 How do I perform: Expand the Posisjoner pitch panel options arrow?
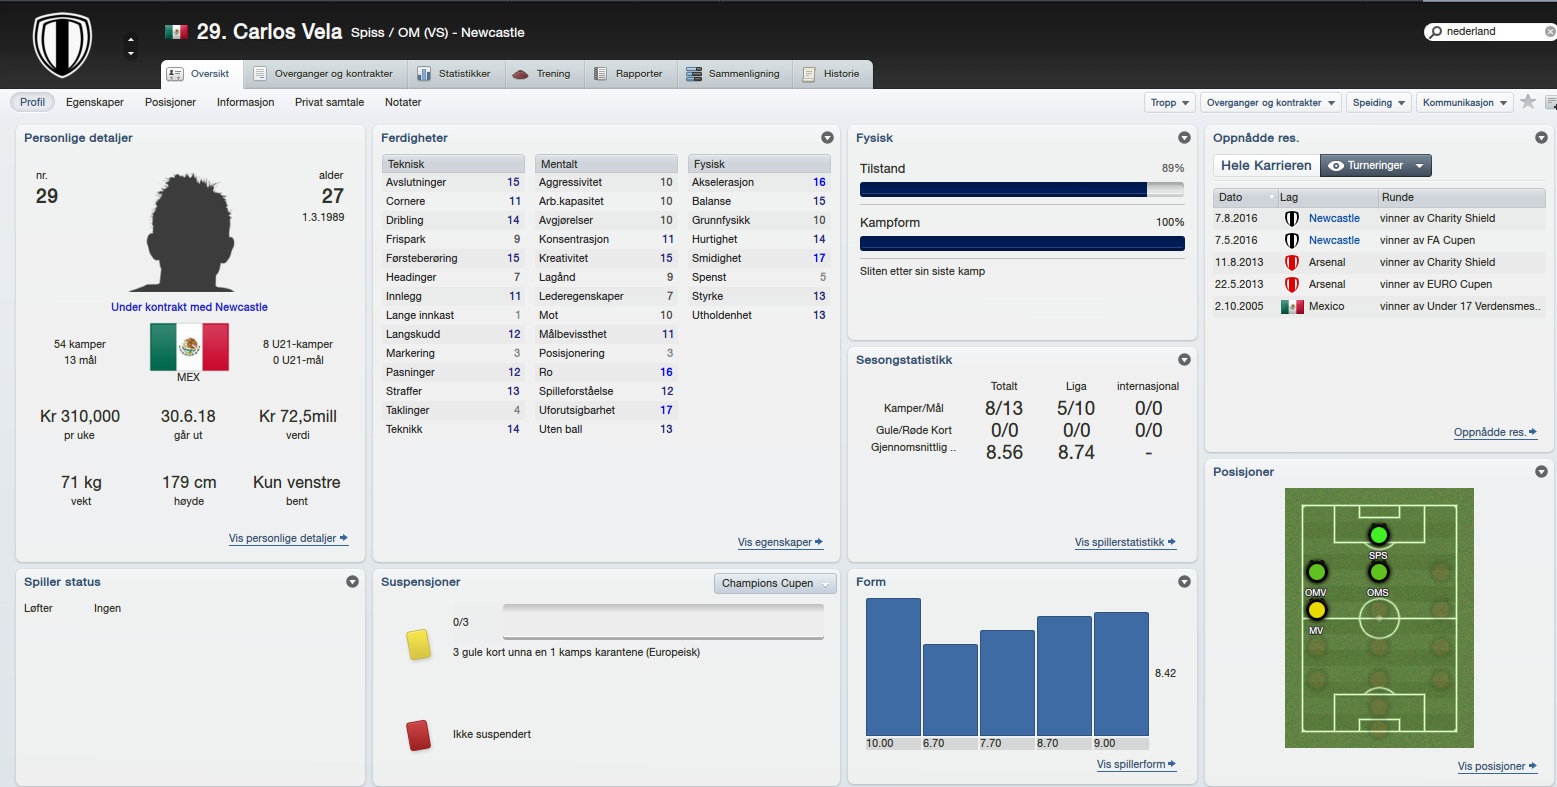click(x=1541, y=472)
